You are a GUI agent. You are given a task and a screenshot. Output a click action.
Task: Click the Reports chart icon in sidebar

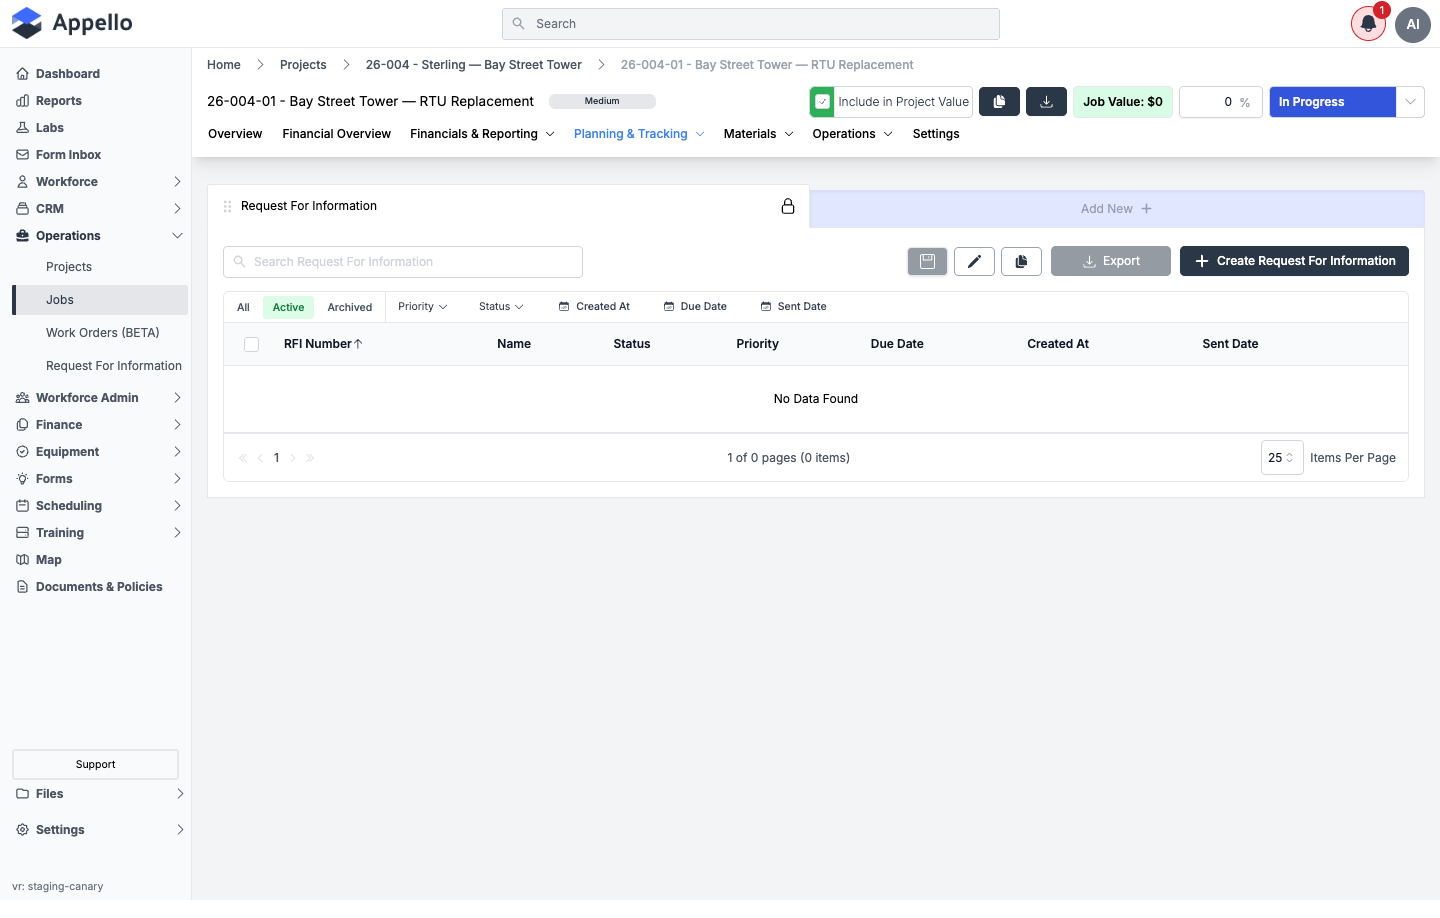(22, 101)
